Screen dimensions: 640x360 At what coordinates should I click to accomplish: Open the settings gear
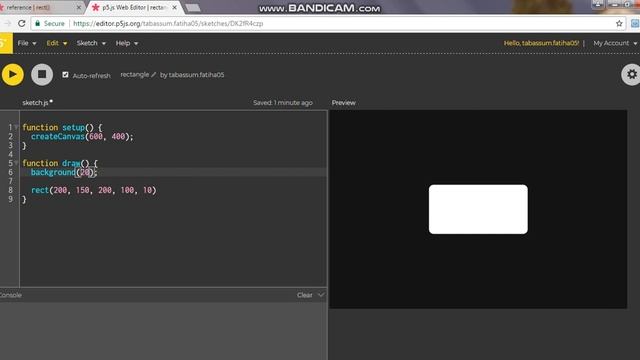[631, 74]
